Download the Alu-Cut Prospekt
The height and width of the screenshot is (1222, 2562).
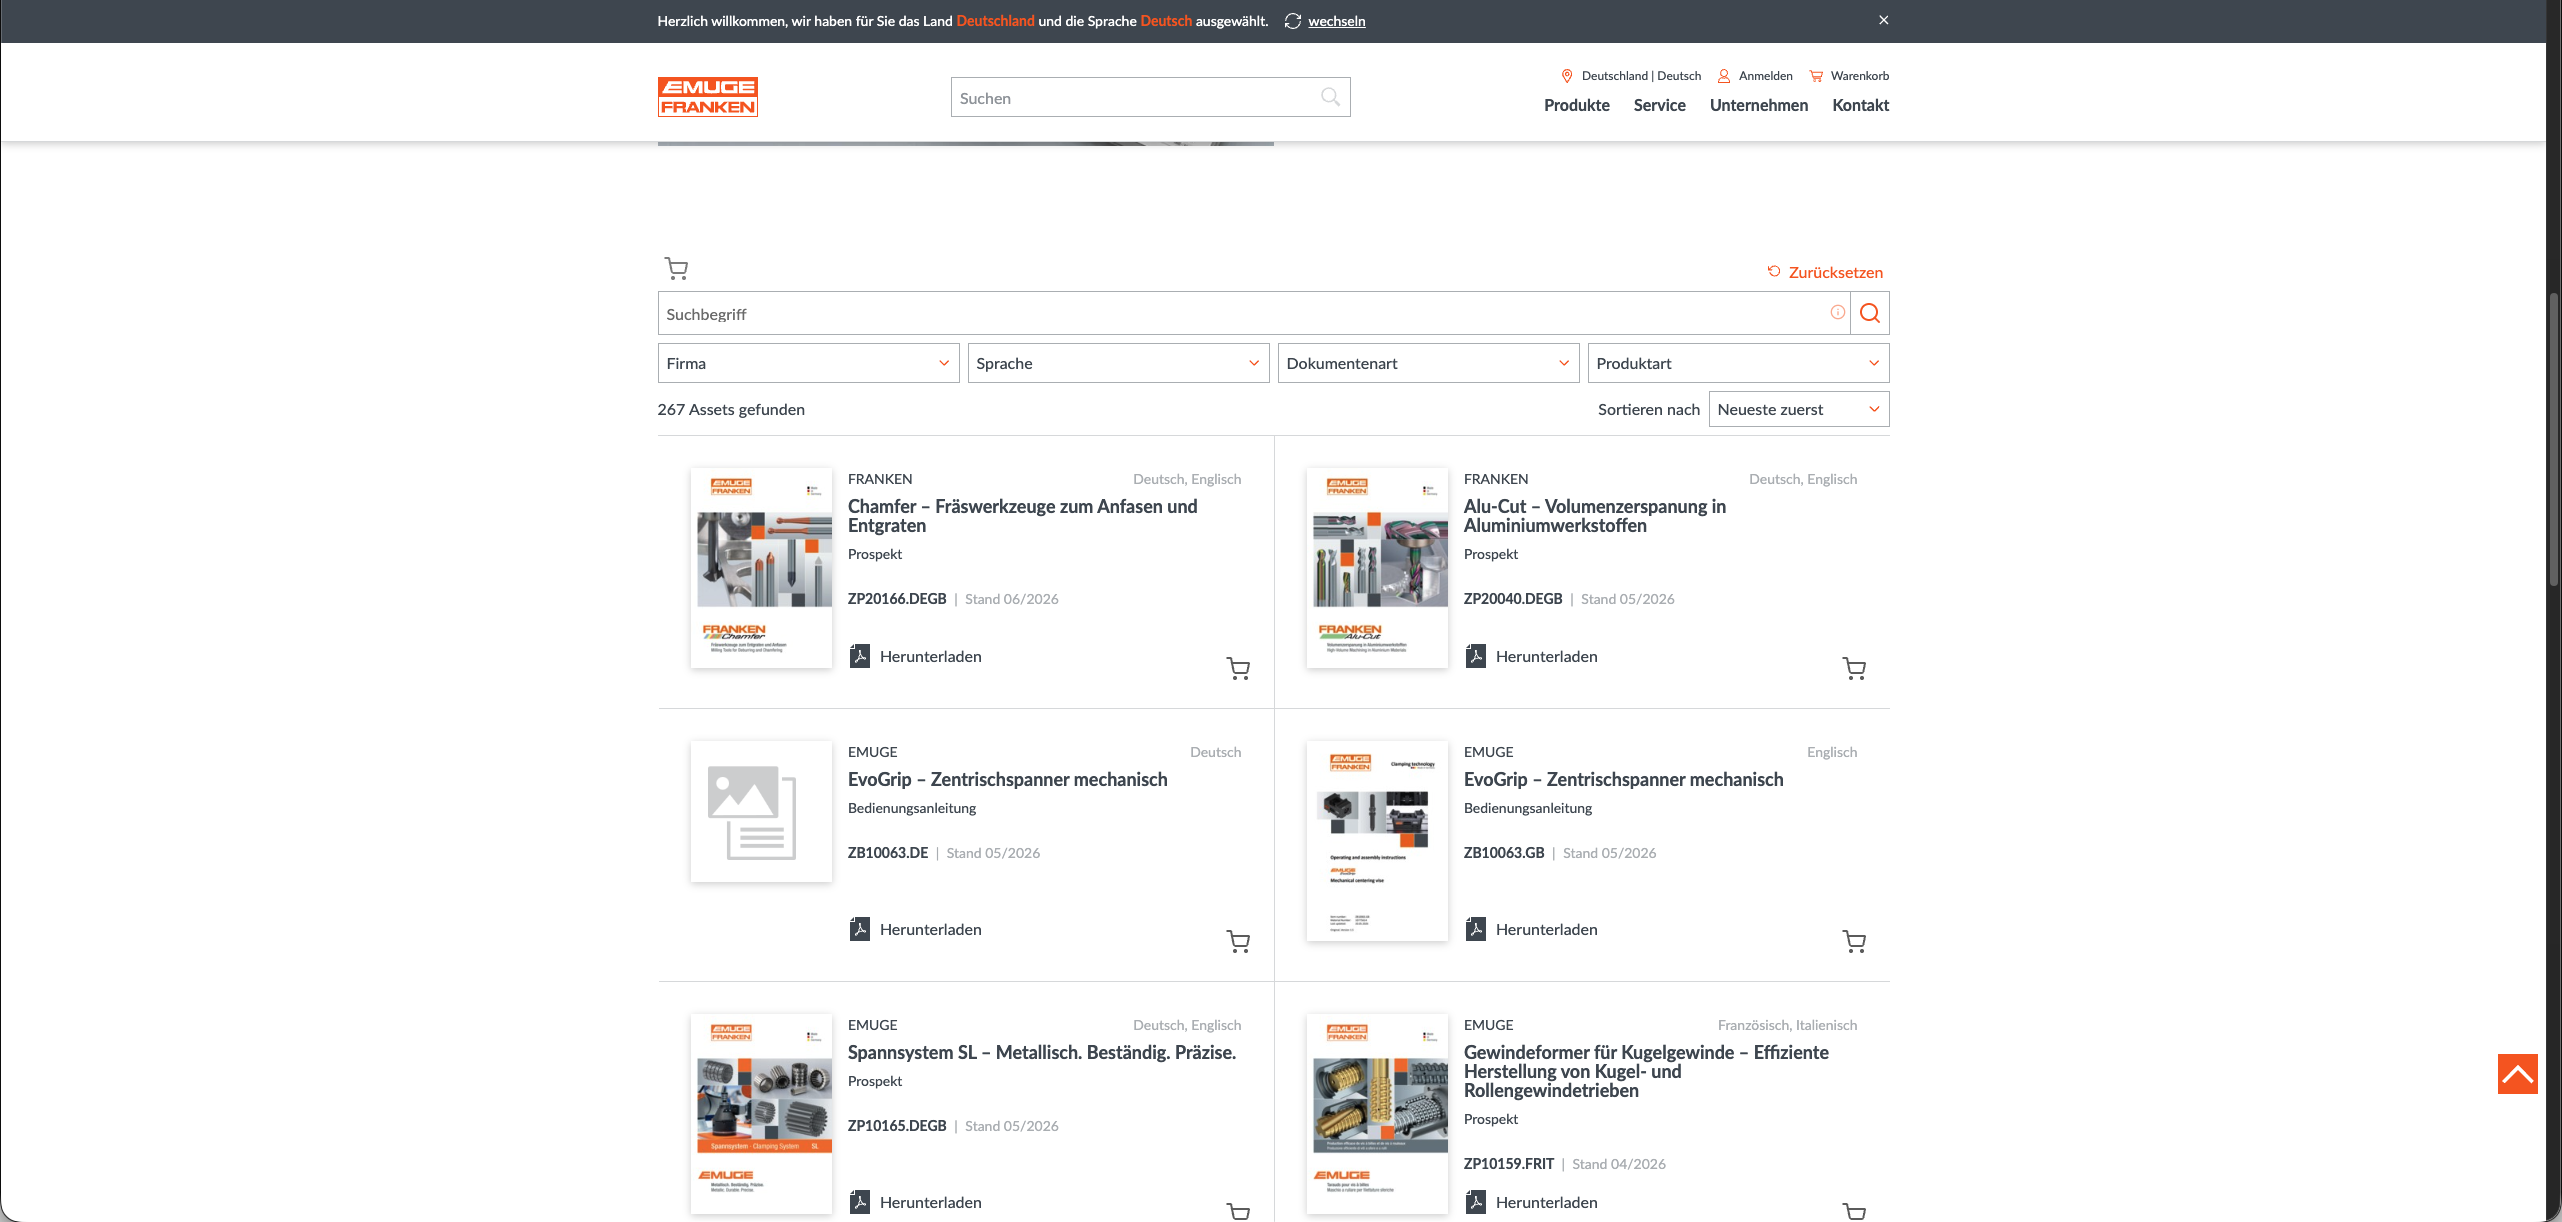[1547, 656]
